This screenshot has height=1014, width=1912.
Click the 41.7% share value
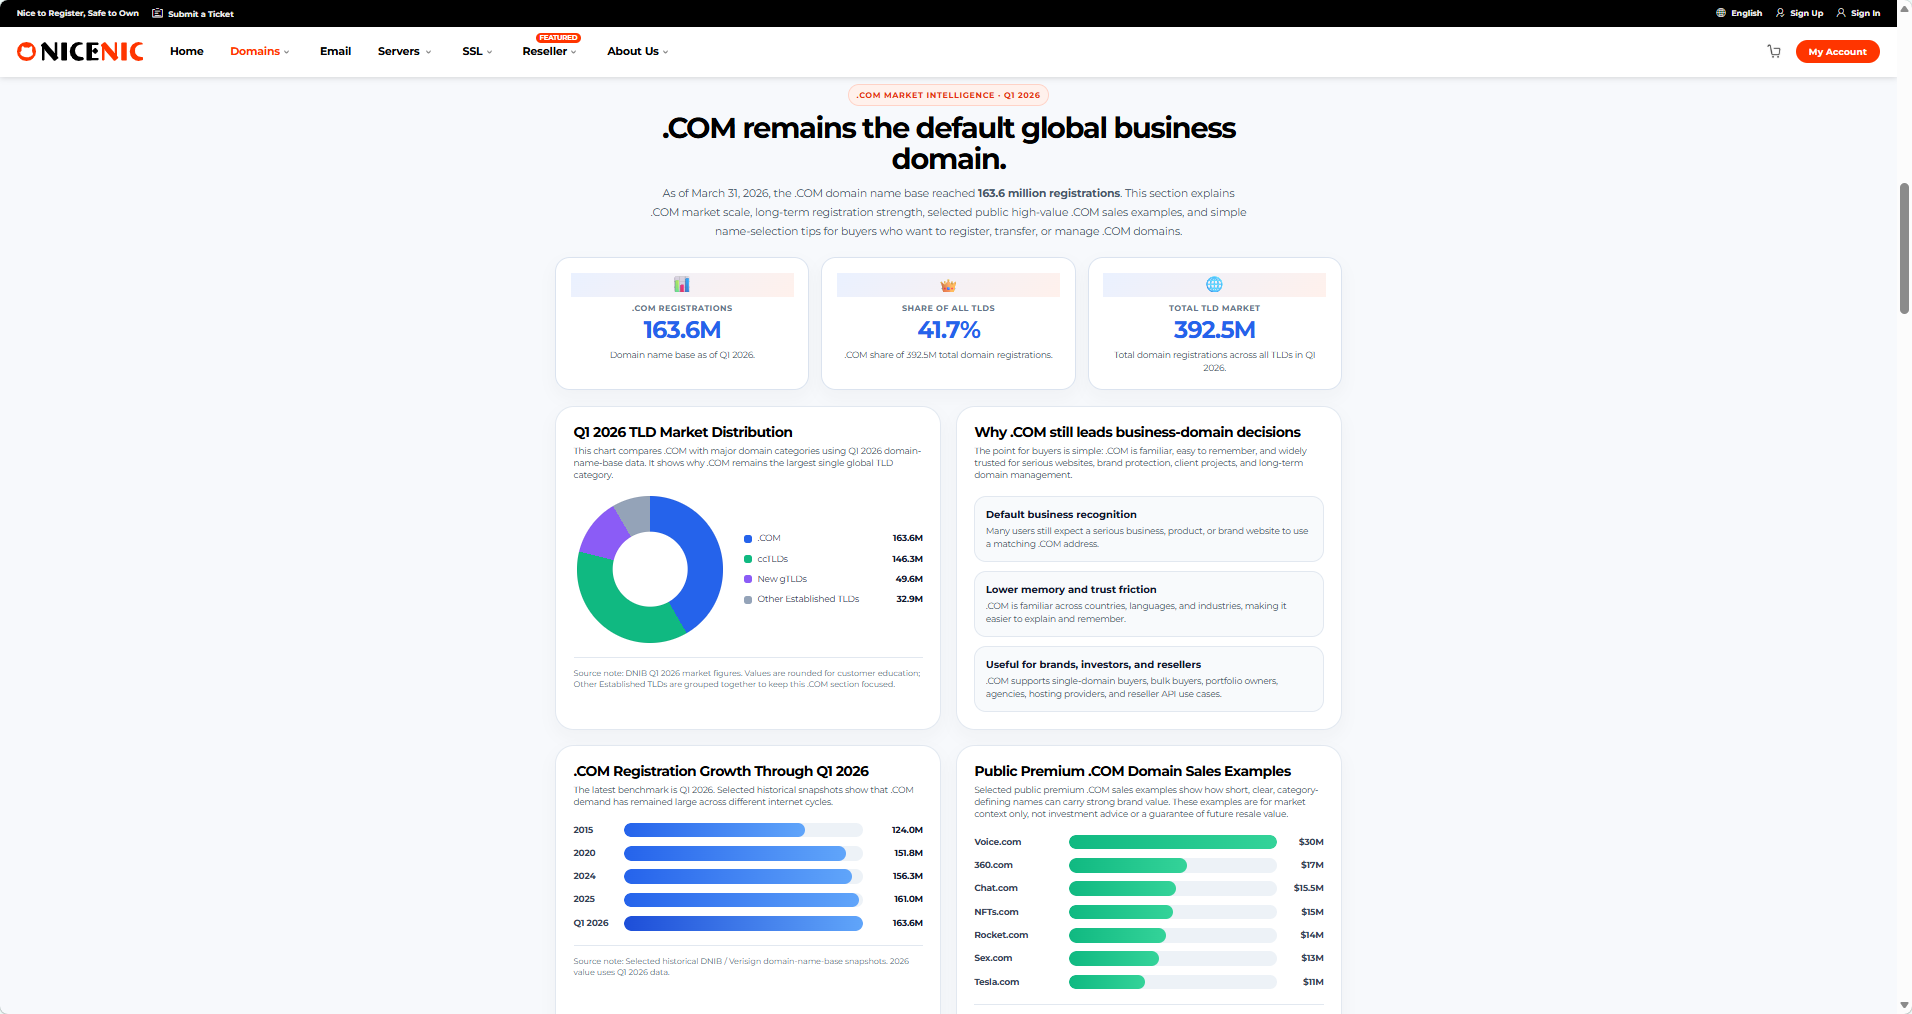[x=948, y=330]
